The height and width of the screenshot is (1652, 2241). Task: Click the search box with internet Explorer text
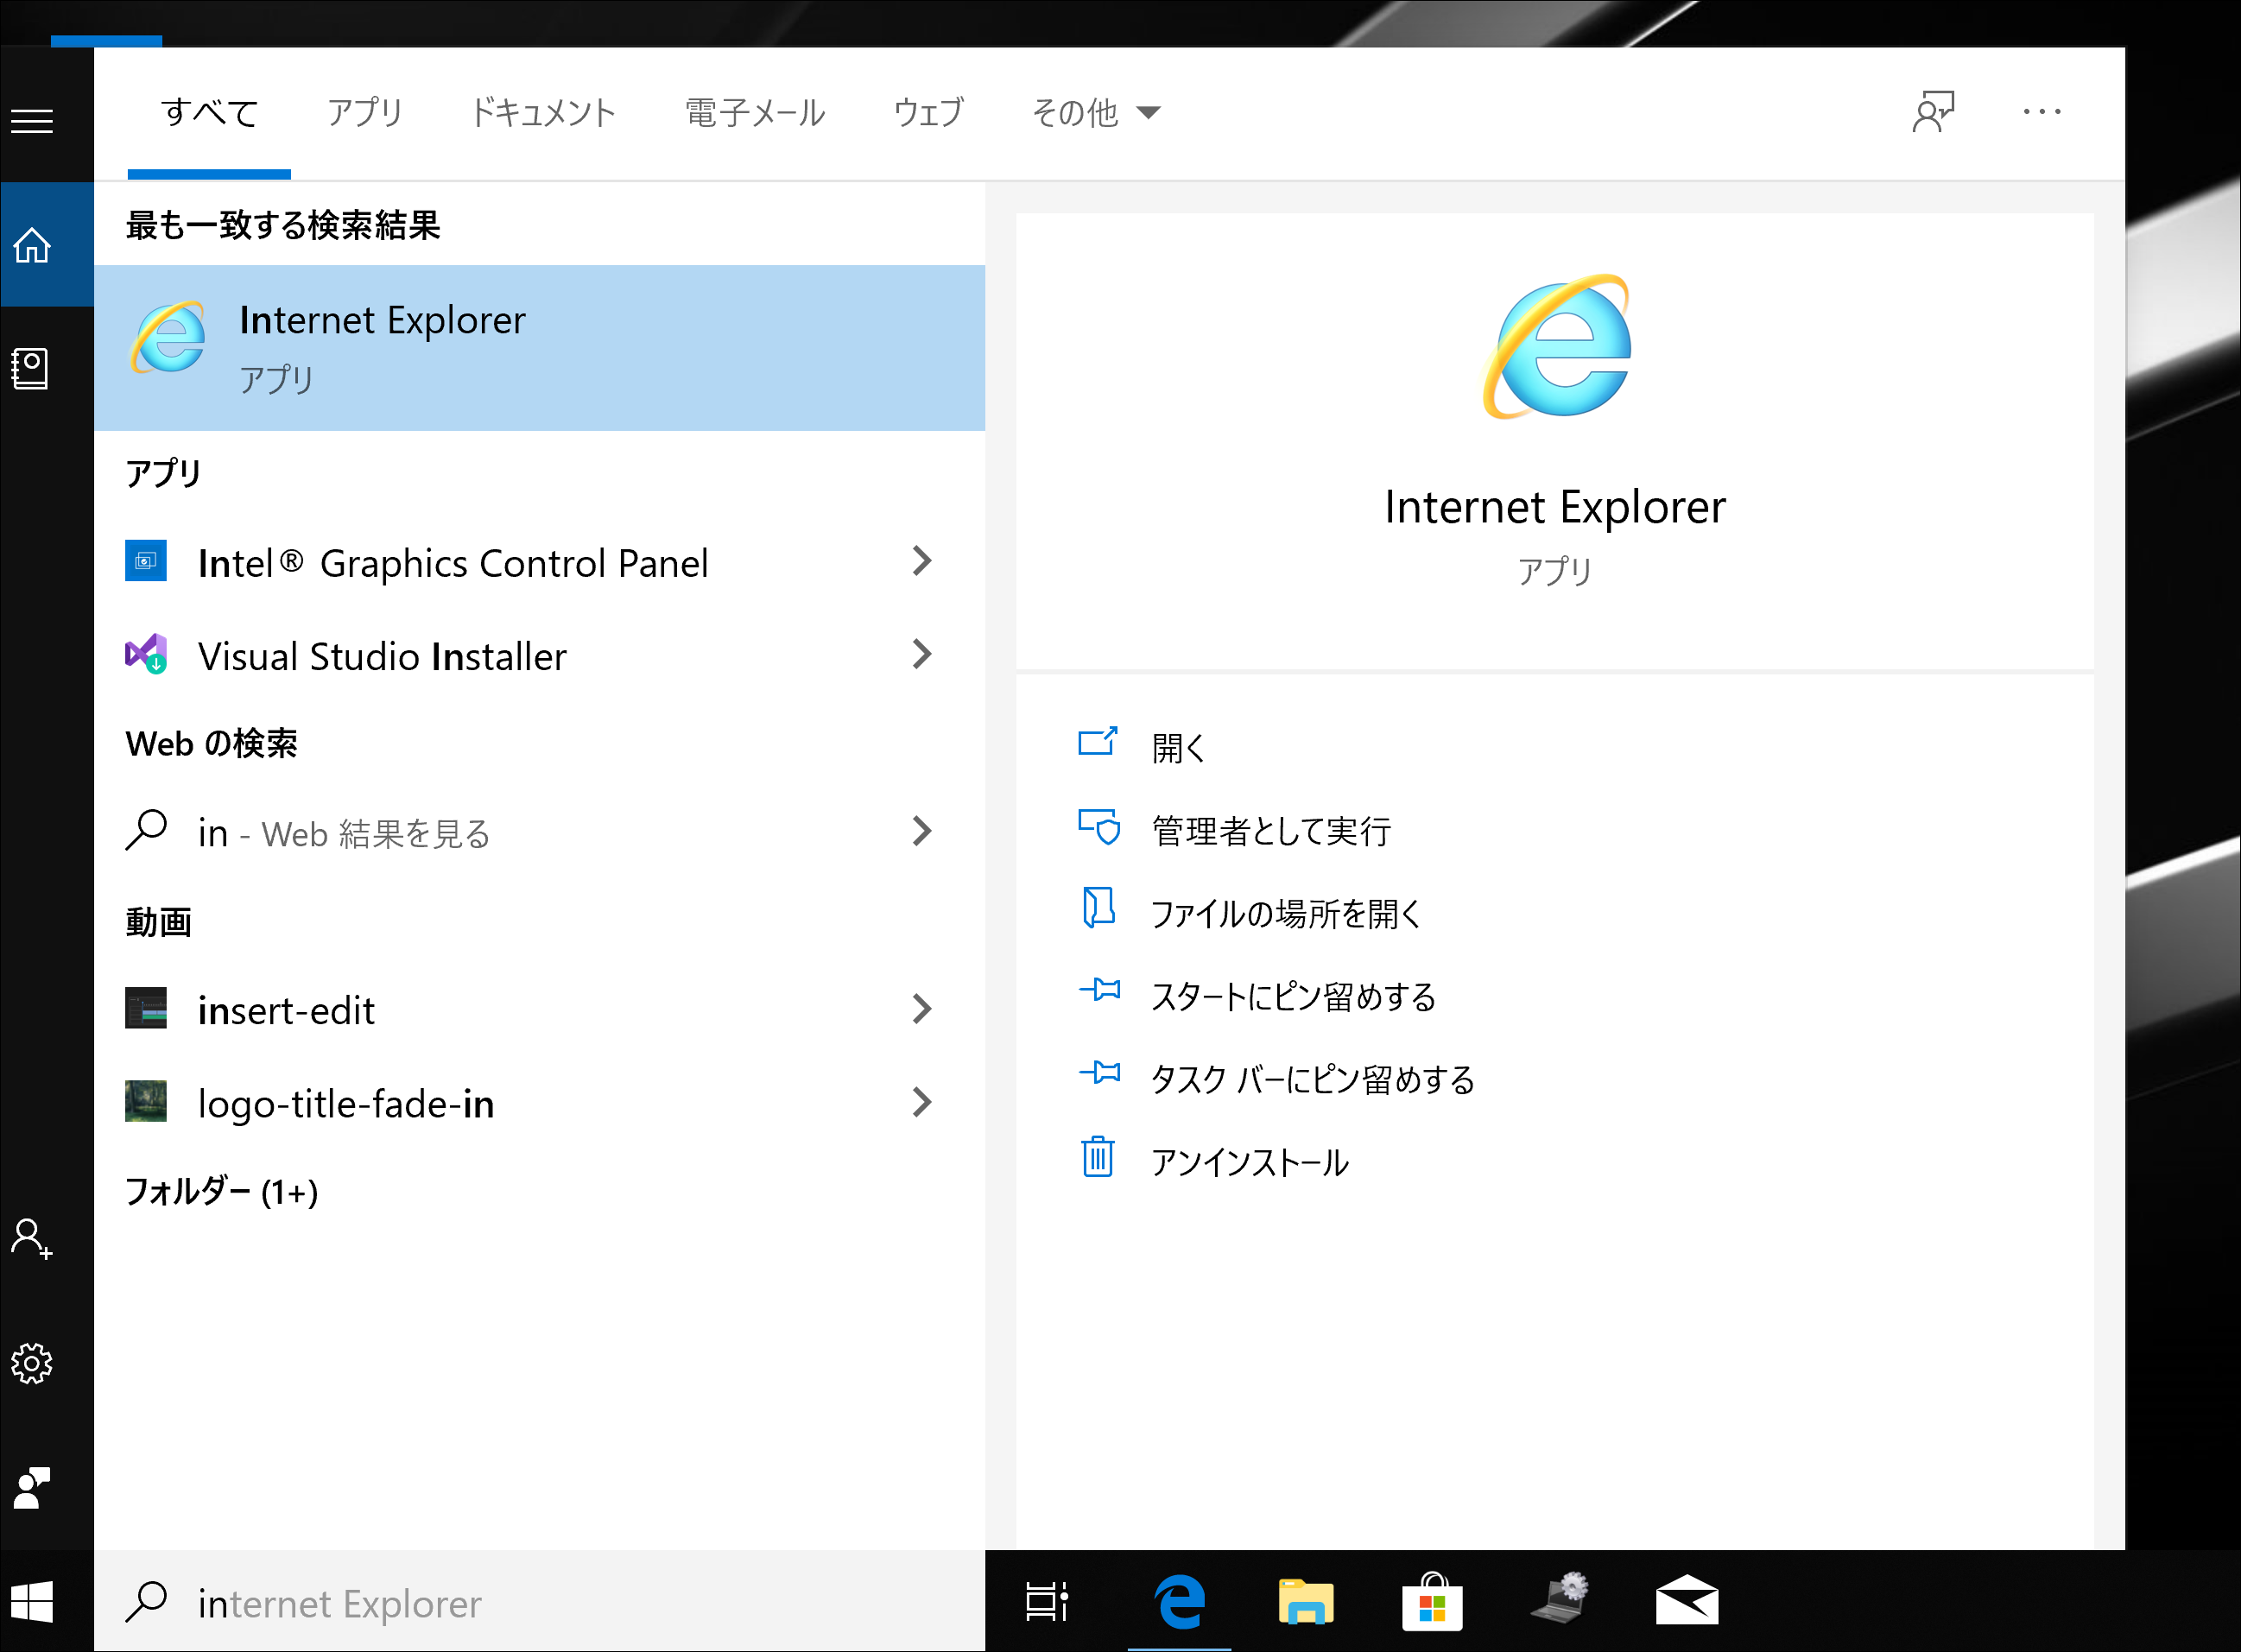click(x=540, y=1601)
